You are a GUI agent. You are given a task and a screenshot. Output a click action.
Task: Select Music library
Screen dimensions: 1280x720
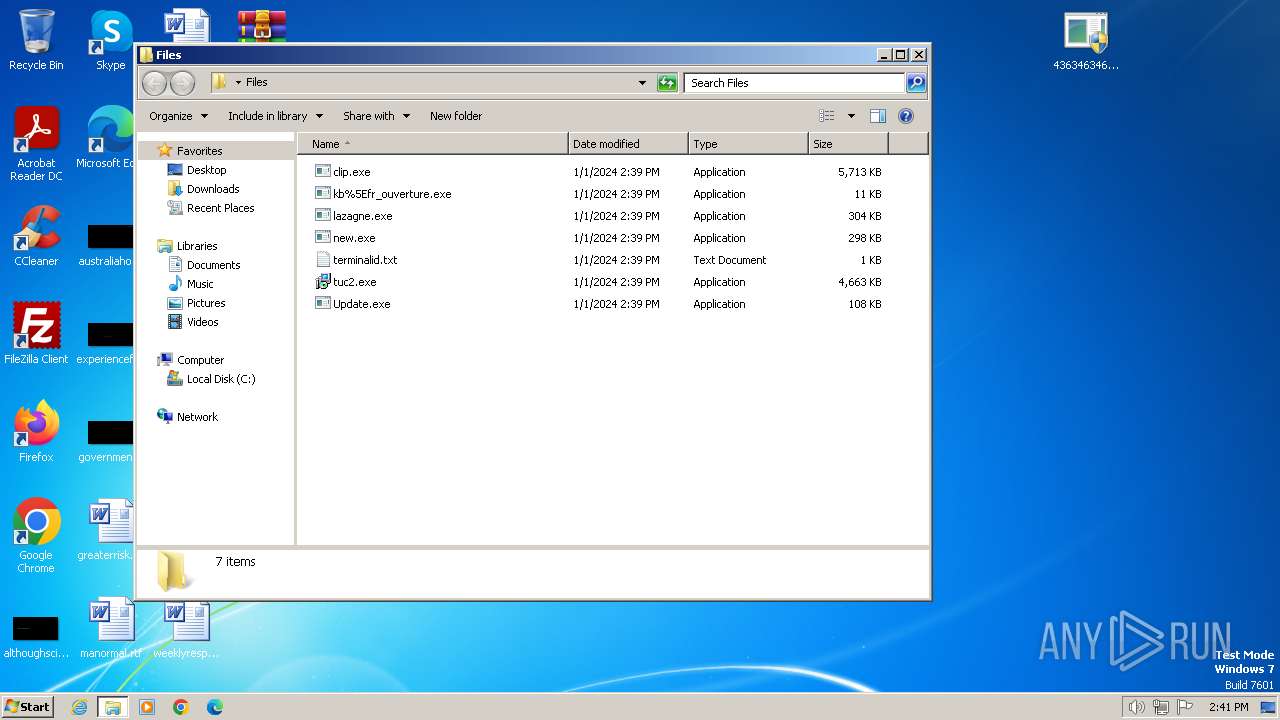pyautogui.click(x=200, y=284)
